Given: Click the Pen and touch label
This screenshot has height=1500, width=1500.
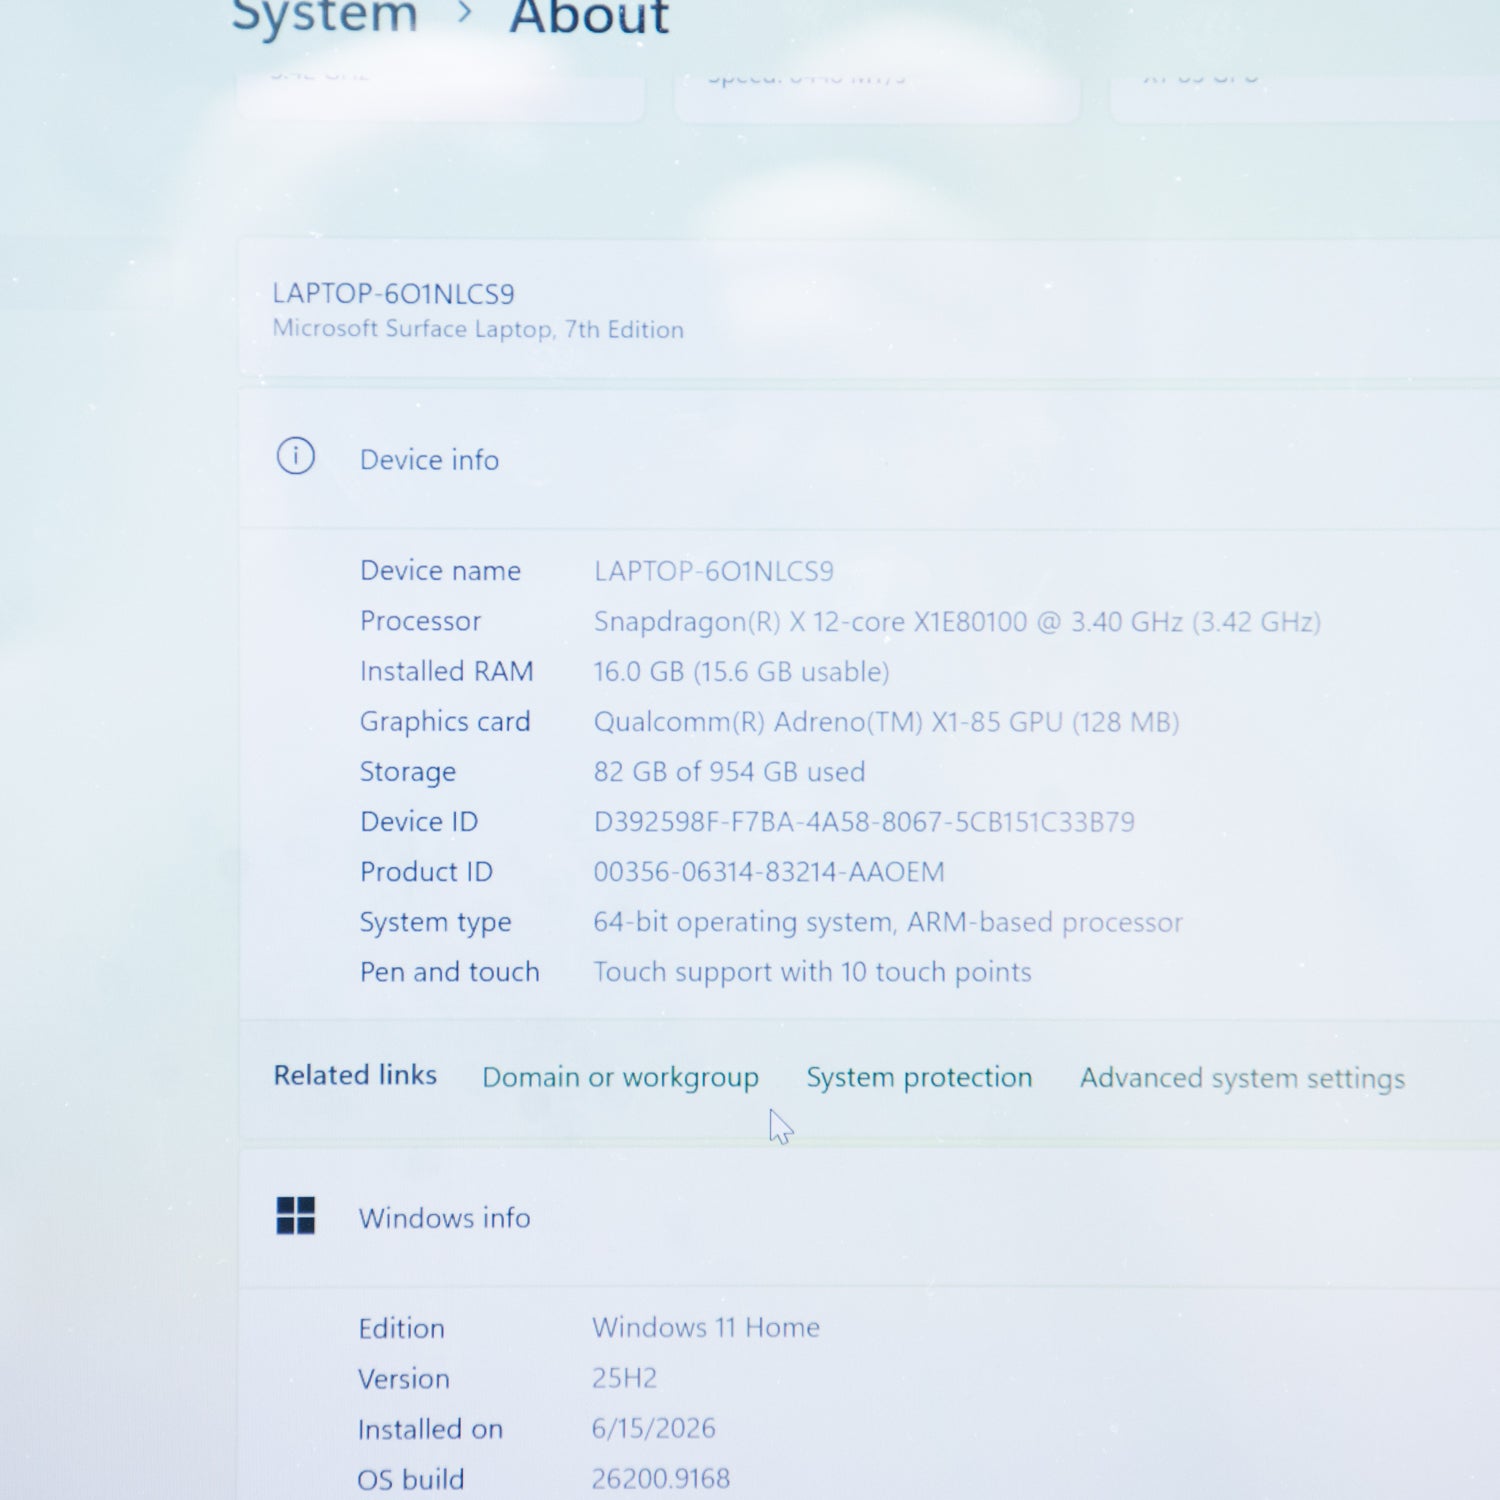Looking at the screenshot, I should point(450,972).
